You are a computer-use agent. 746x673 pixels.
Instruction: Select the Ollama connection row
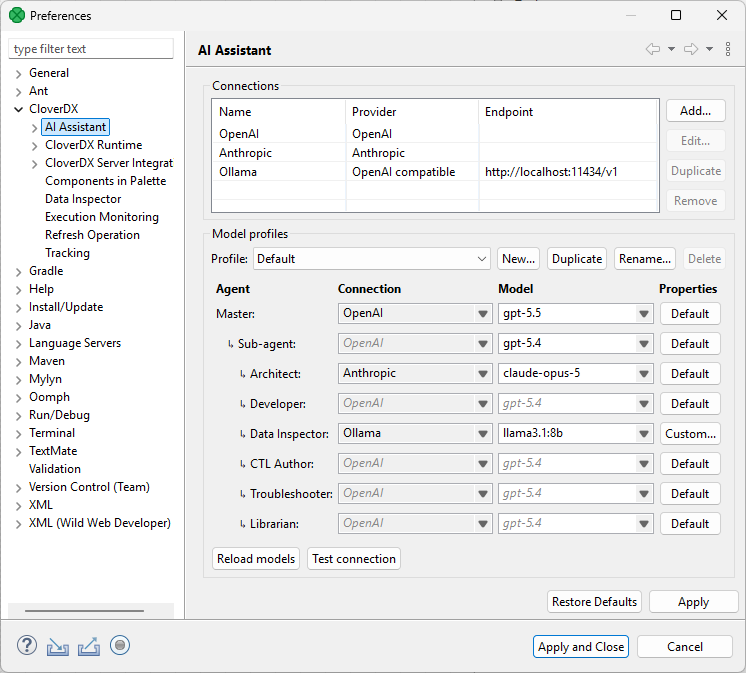[435, 172]
